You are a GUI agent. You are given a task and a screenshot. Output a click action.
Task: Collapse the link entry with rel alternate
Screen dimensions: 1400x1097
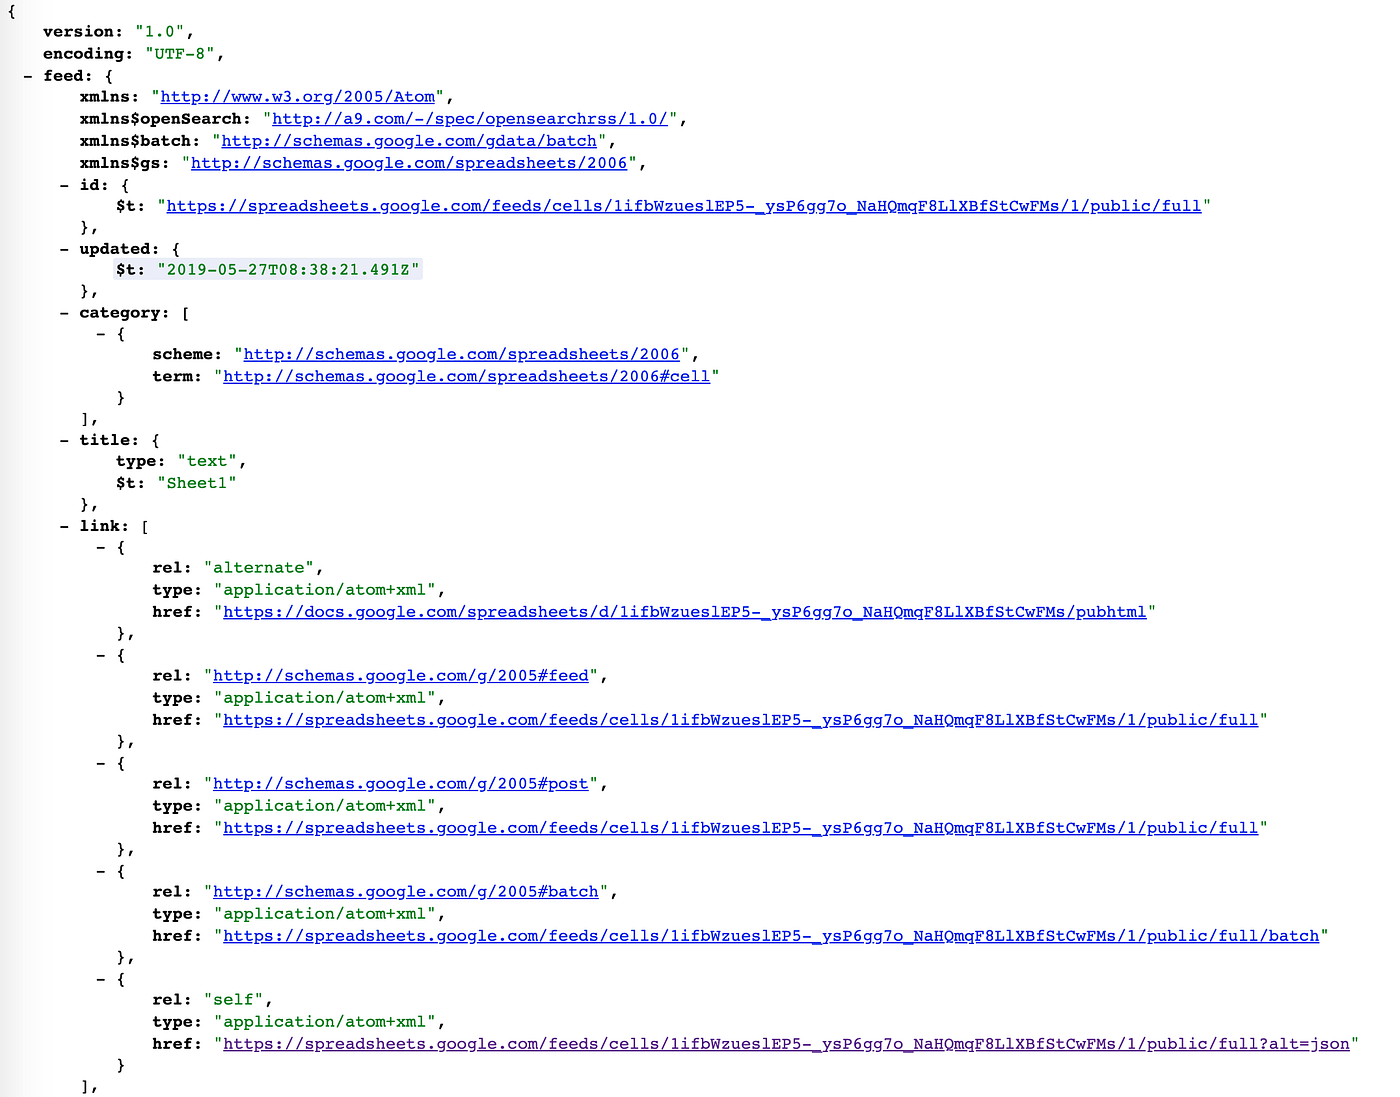(x=101, y=547)
